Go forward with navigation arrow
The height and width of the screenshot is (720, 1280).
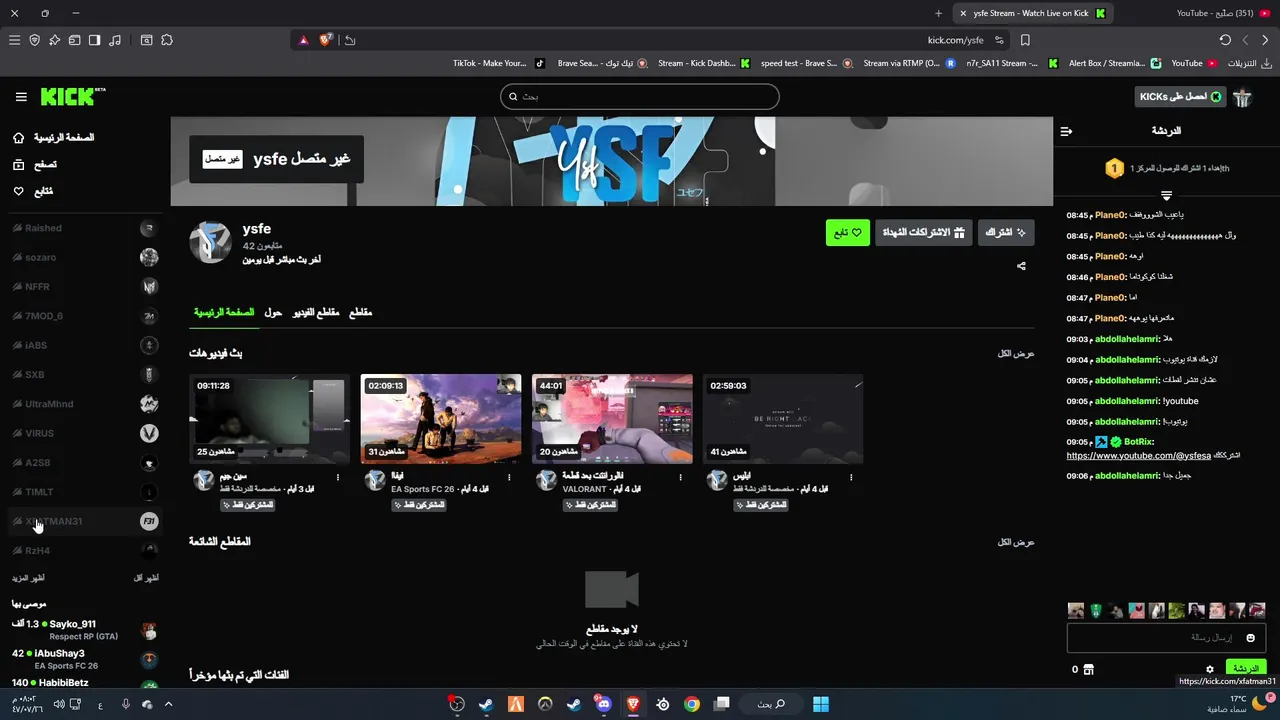[x=1265, y=40]
